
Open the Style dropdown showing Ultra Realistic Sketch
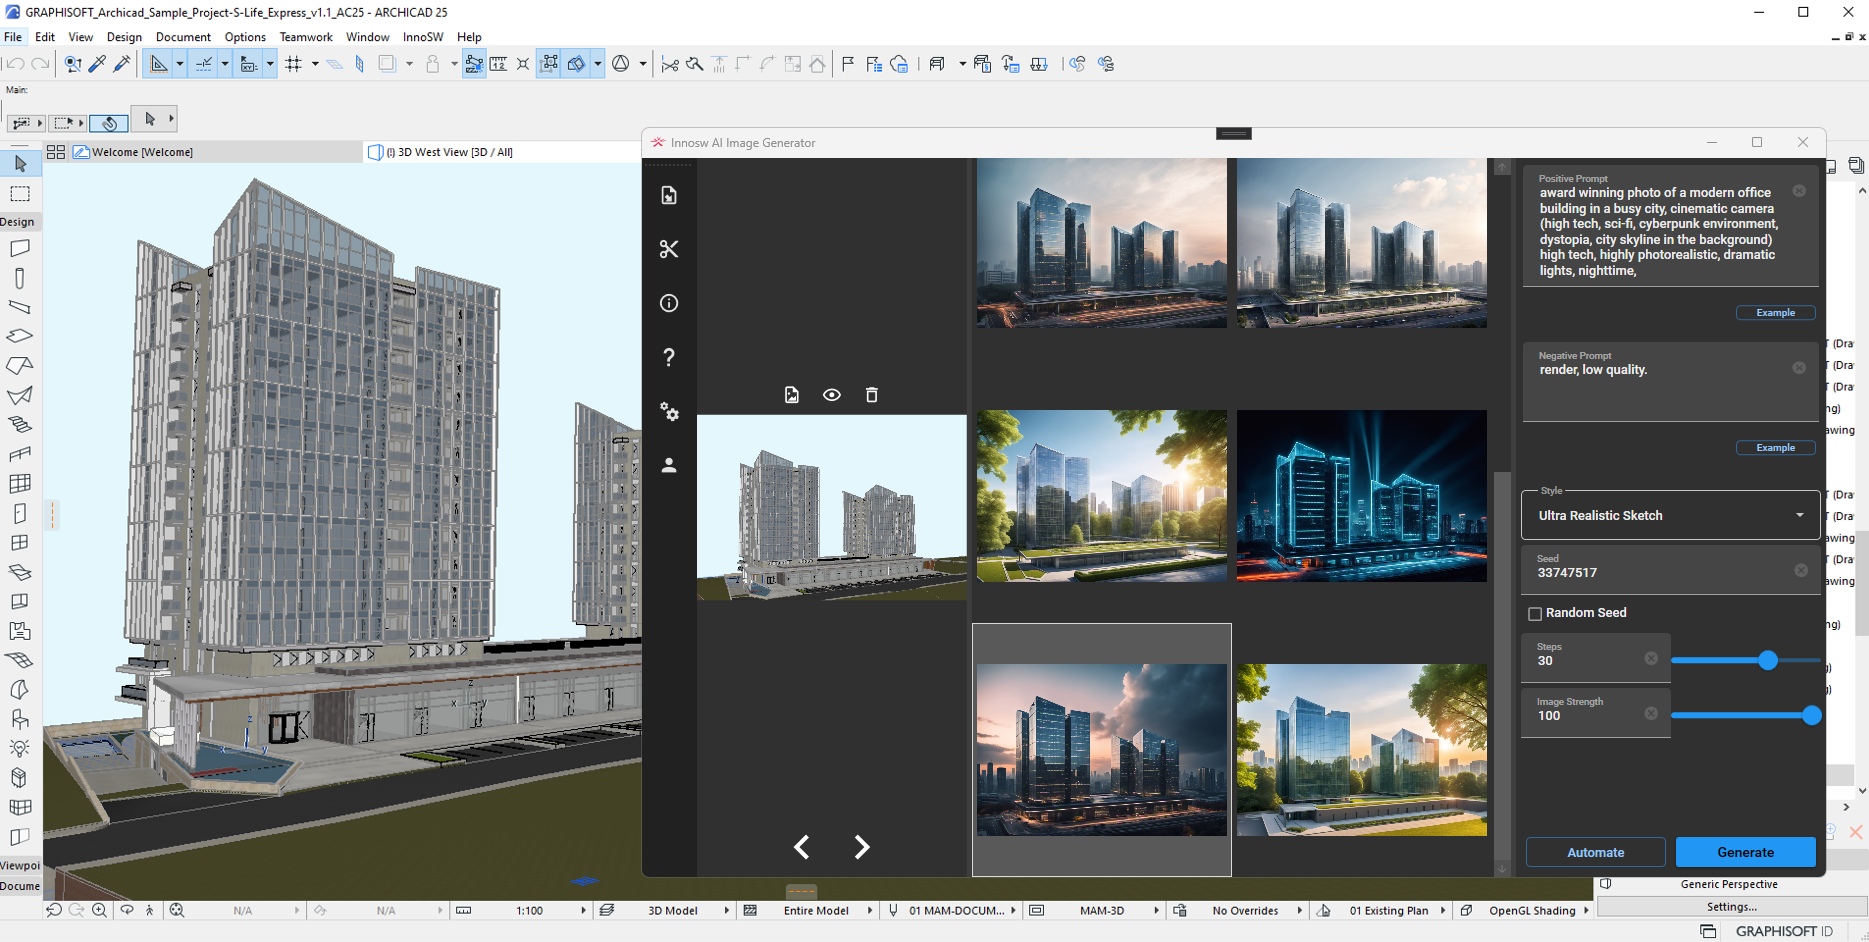click(x=1670, y=515)
